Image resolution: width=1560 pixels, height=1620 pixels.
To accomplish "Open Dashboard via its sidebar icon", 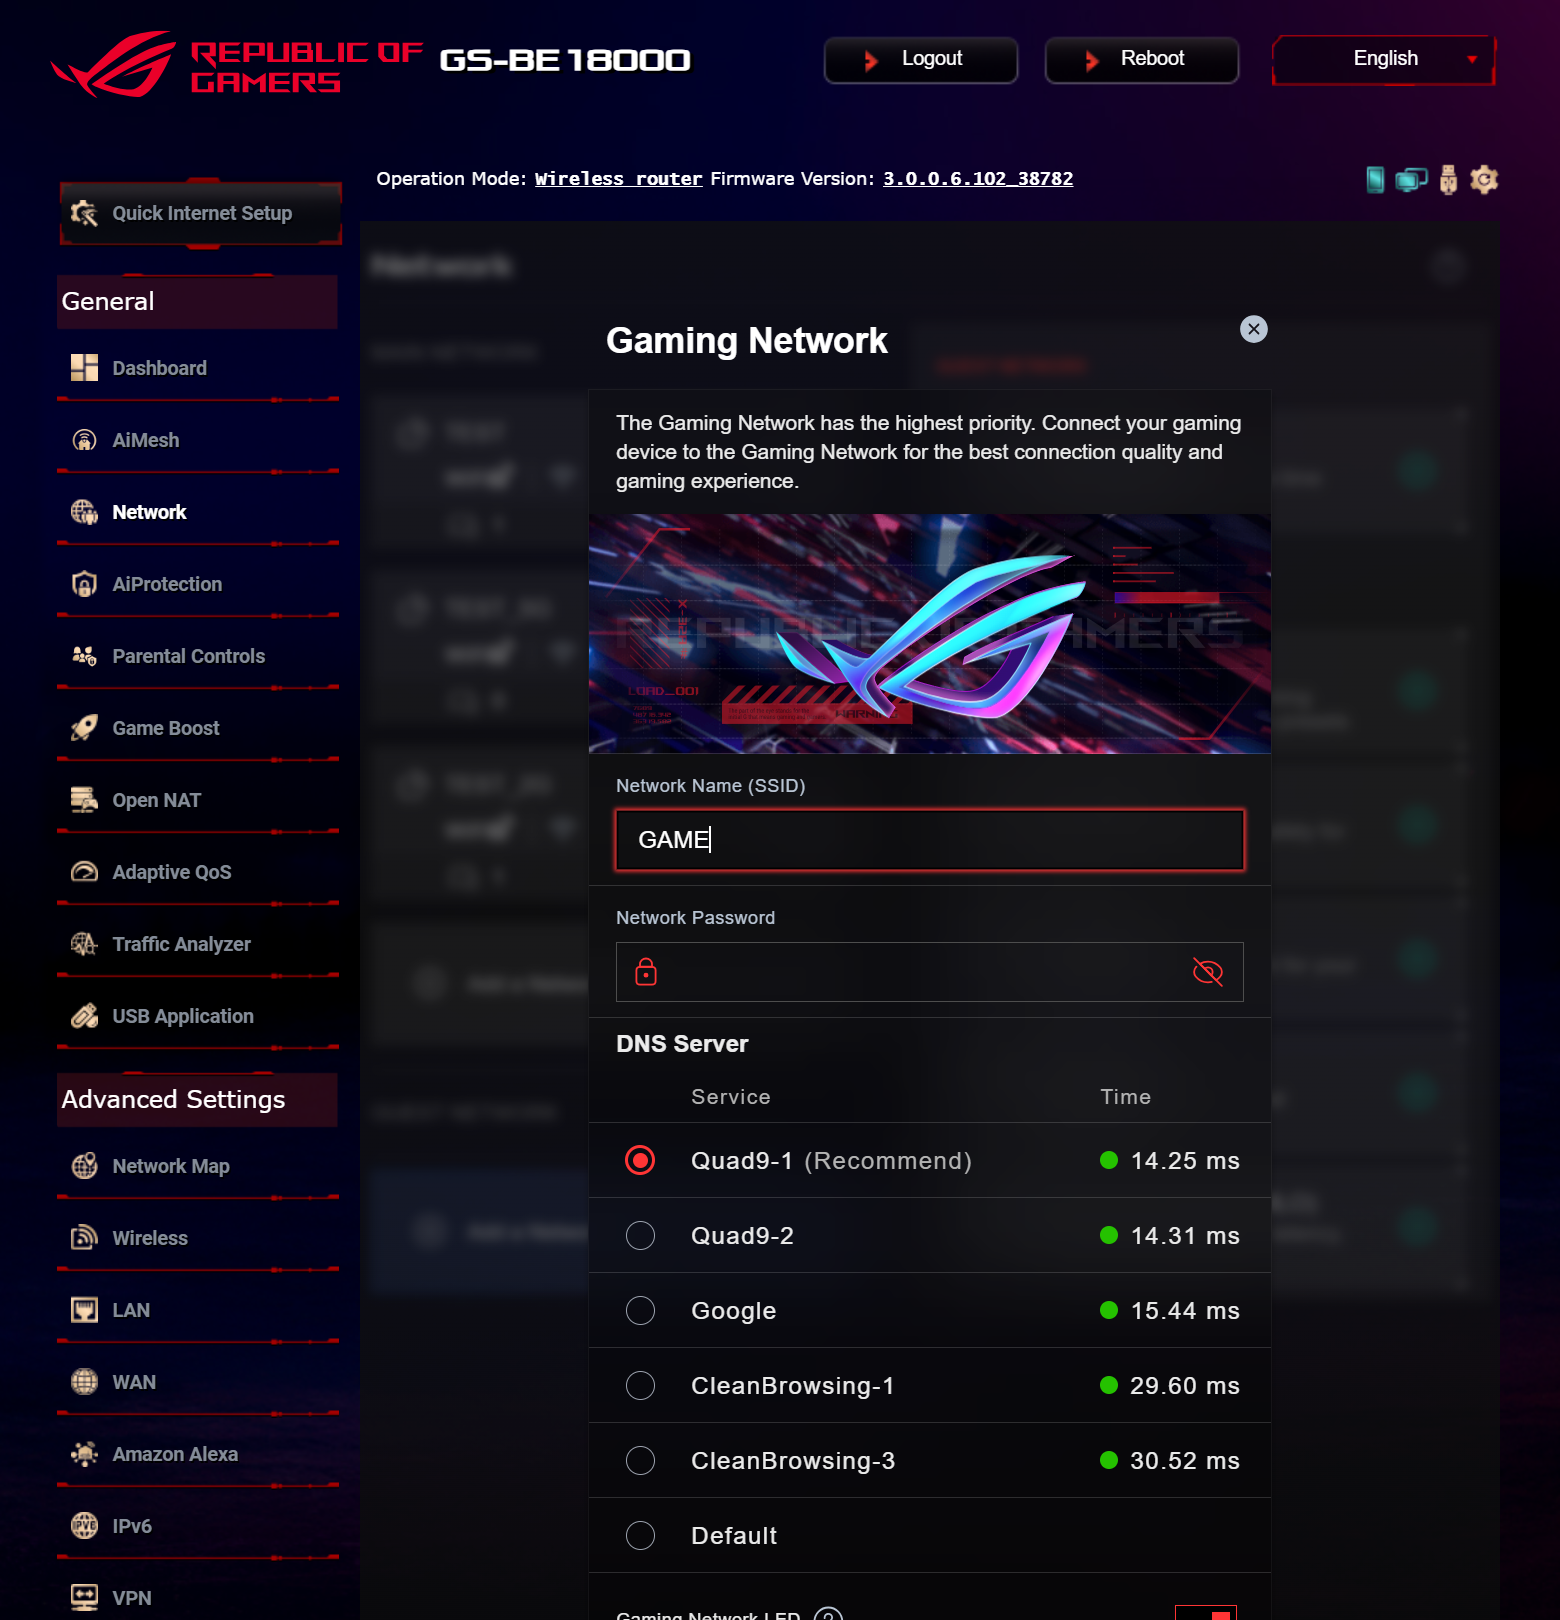I will (x=84, y=368).
